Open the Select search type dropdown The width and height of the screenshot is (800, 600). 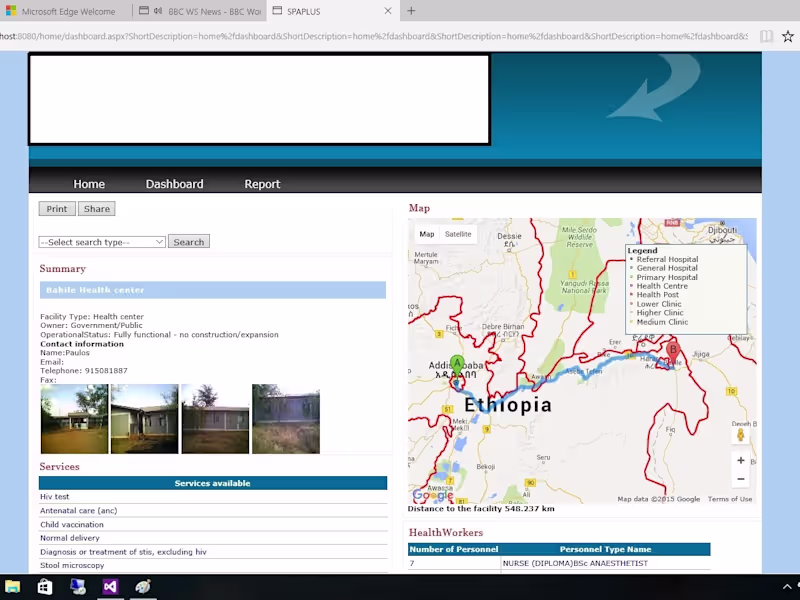(102, 242)
